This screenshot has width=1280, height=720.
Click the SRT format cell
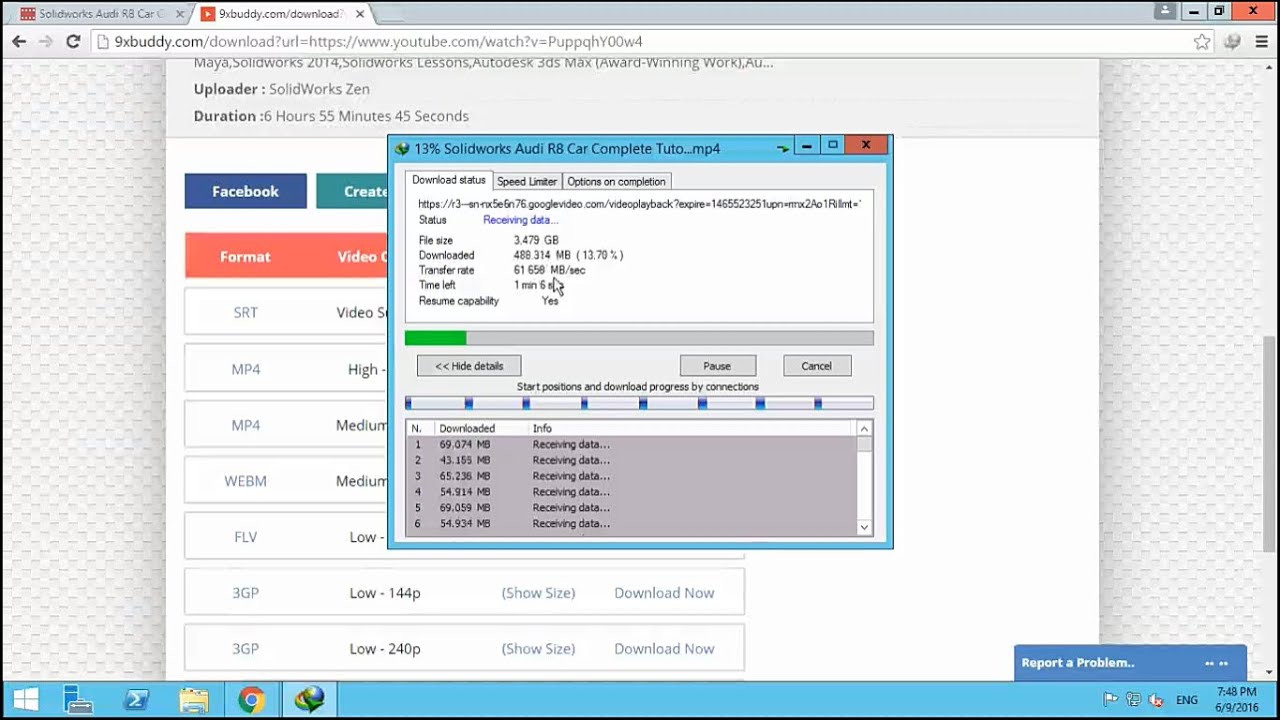pos(245,312)
